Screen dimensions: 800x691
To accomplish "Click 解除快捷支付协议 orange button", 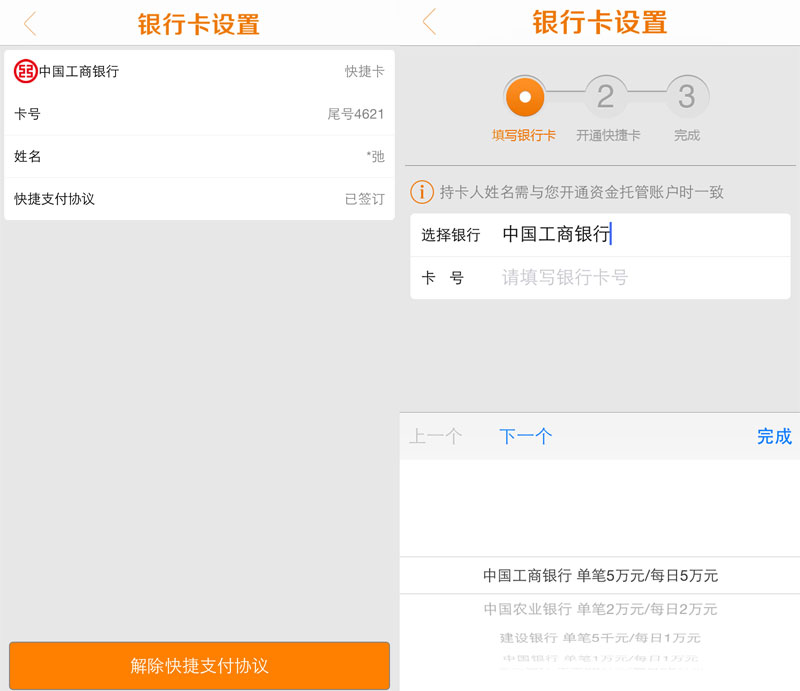I will tap(199, 665).
